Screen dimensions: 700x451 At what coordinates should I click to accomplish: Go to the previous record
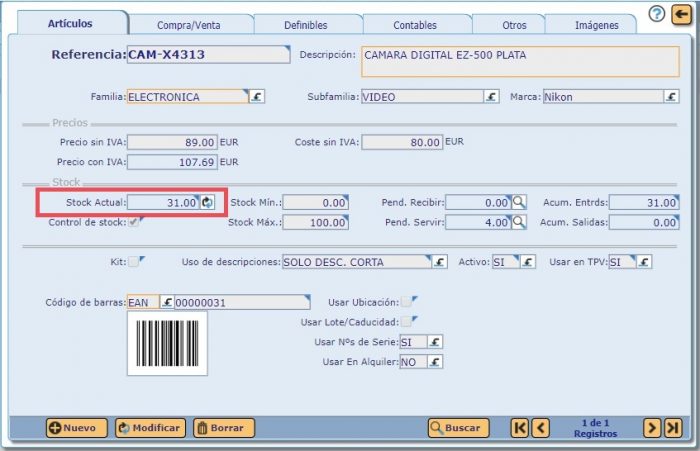pos(540,428)
